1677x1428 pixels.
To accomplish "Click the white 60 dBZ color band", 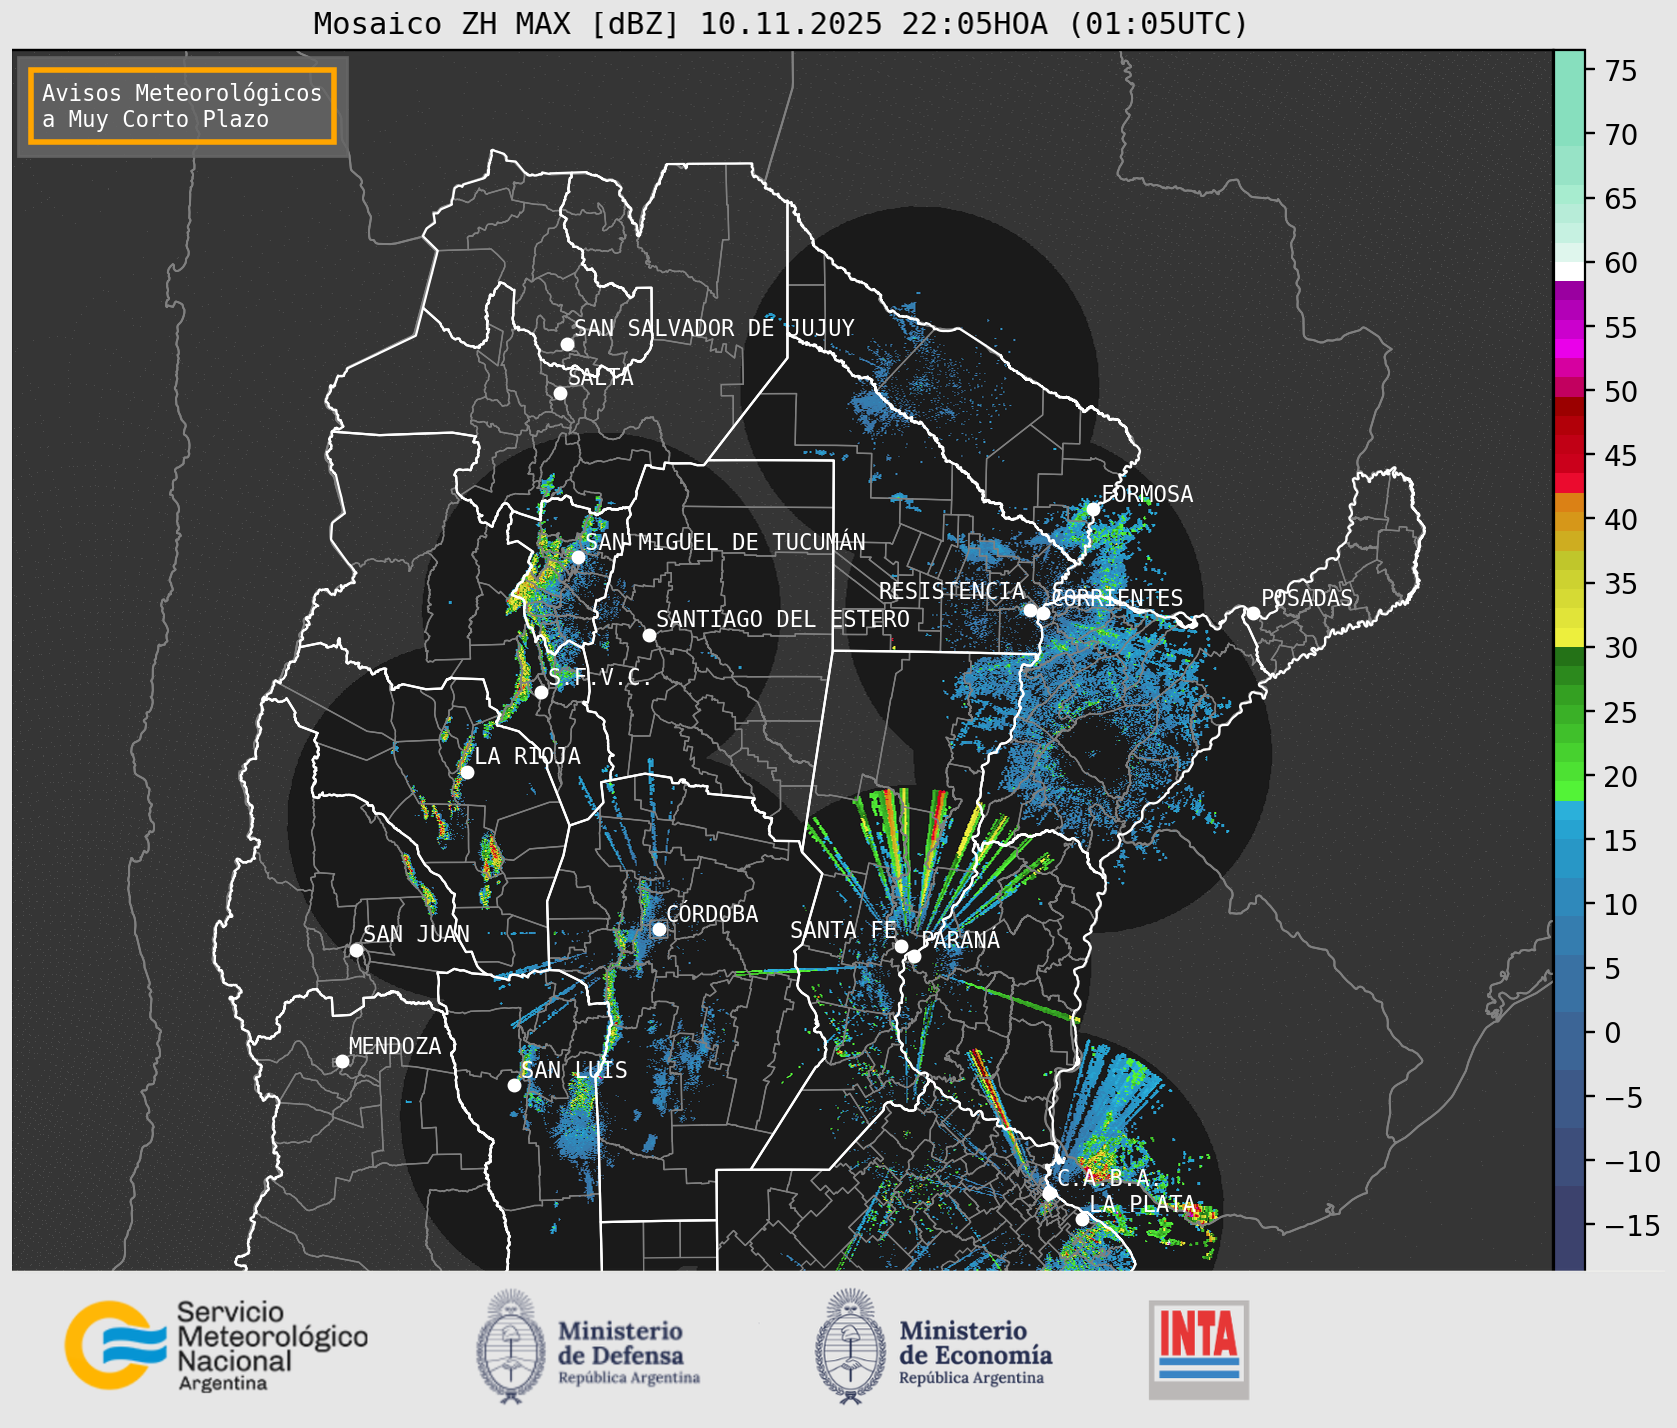I will (1569, 270).
